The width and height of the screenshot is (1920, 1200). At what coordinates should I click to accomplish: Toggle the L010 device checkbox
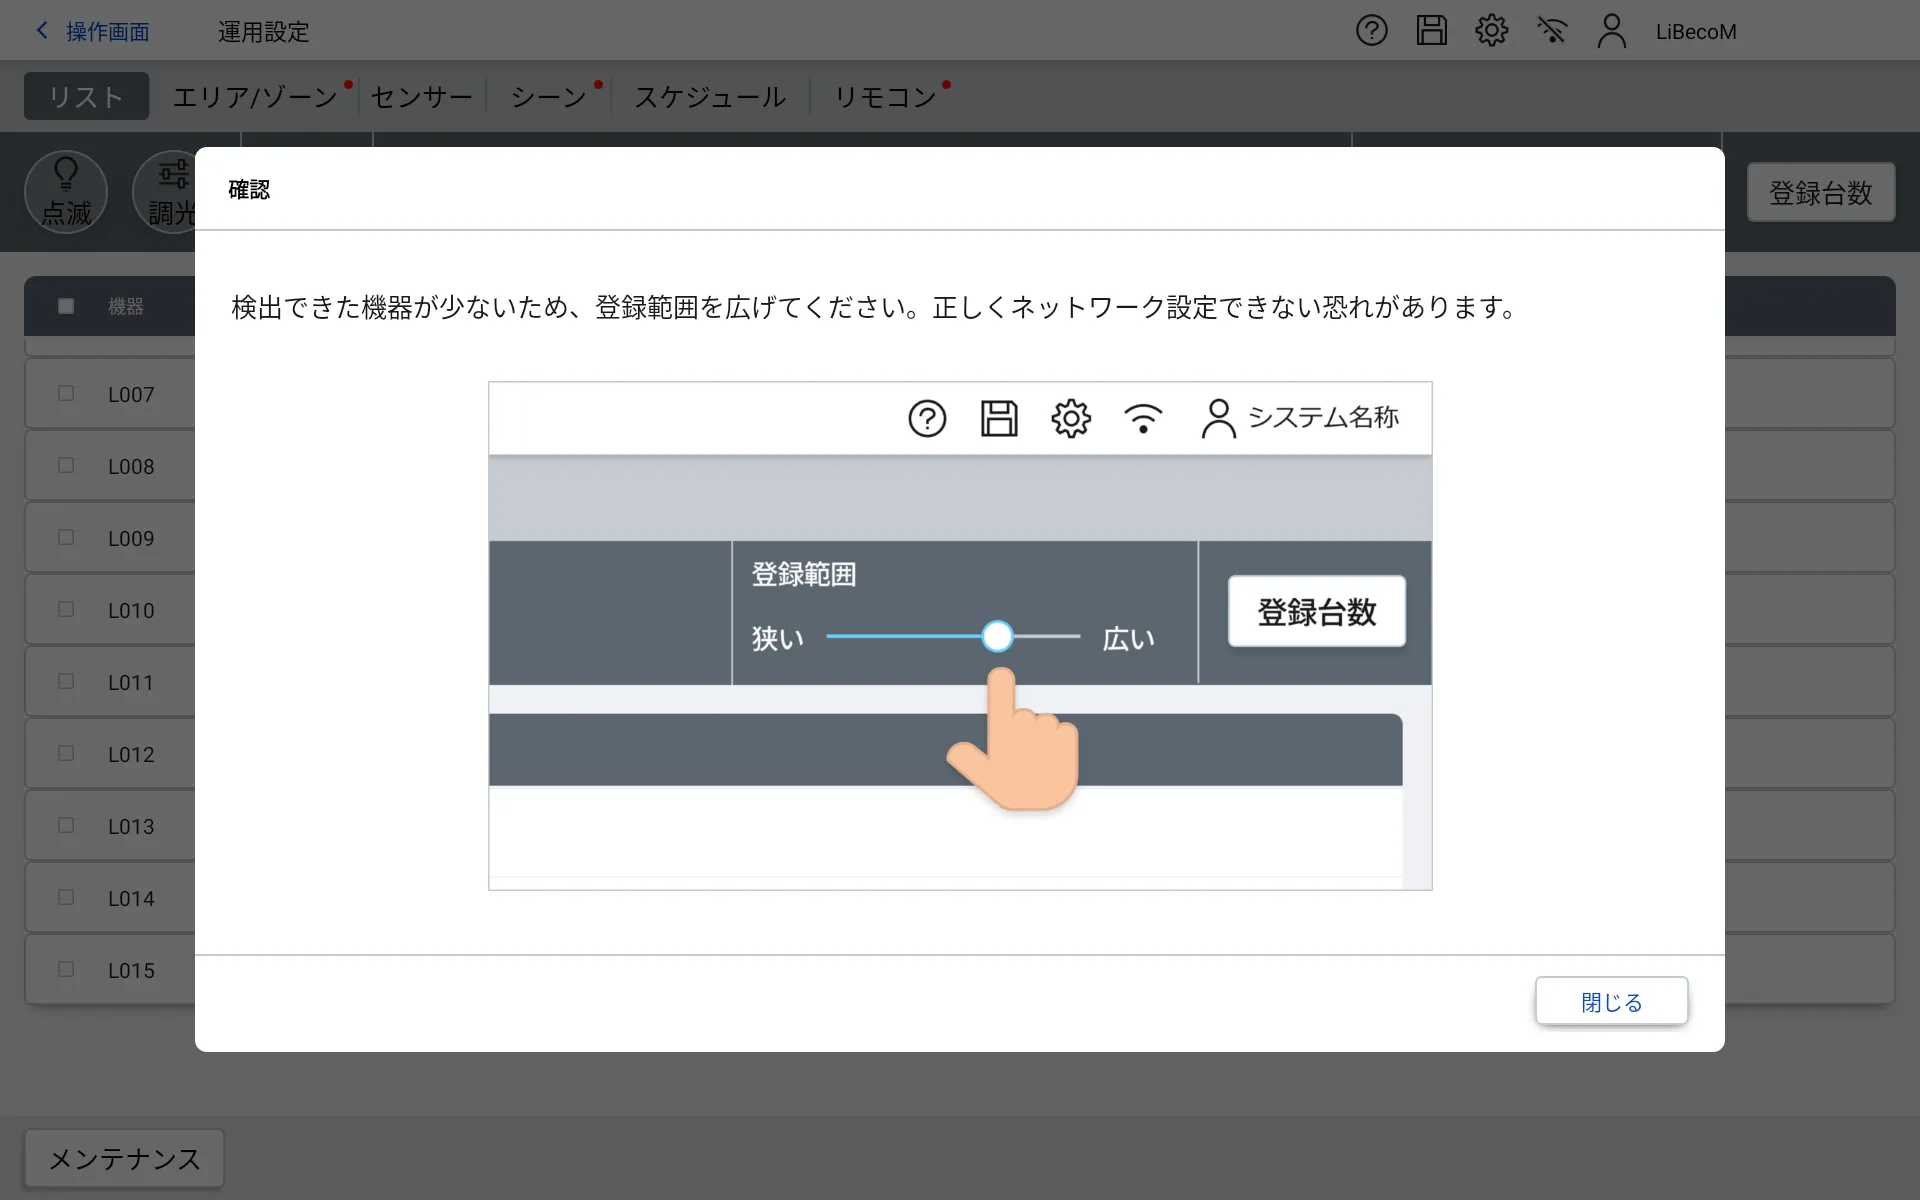pyautogui.click(x=66, y=610)
